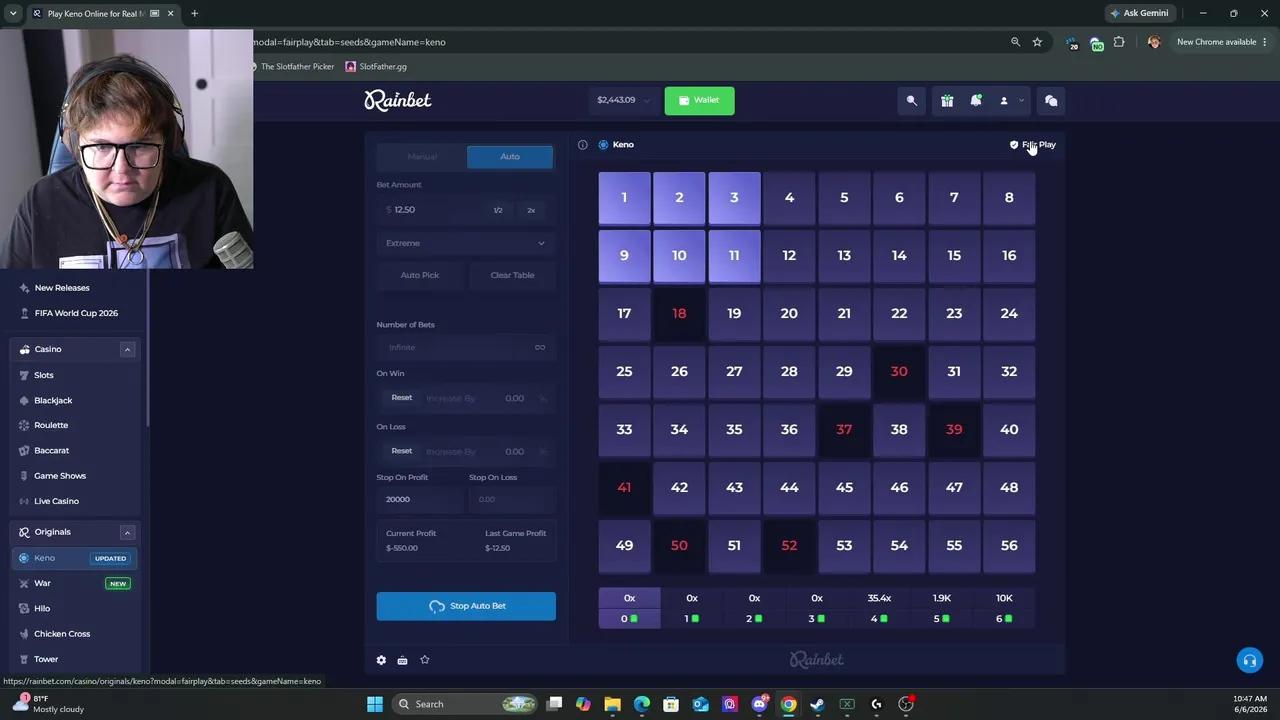The width and height of the screenshot is (1280, 720).
Task: Collapse the Casino sidebar section
Action: click(x=127, y=349)
